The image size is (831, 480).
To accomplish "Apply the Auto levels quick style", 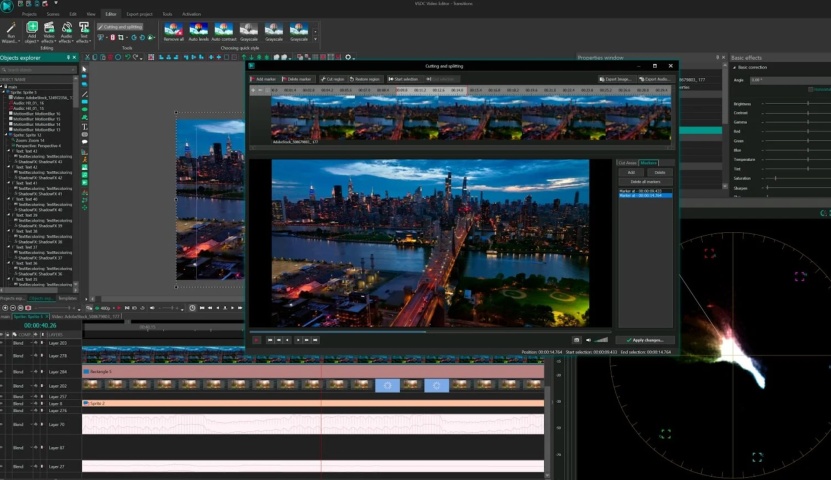I will coord(199,32).
